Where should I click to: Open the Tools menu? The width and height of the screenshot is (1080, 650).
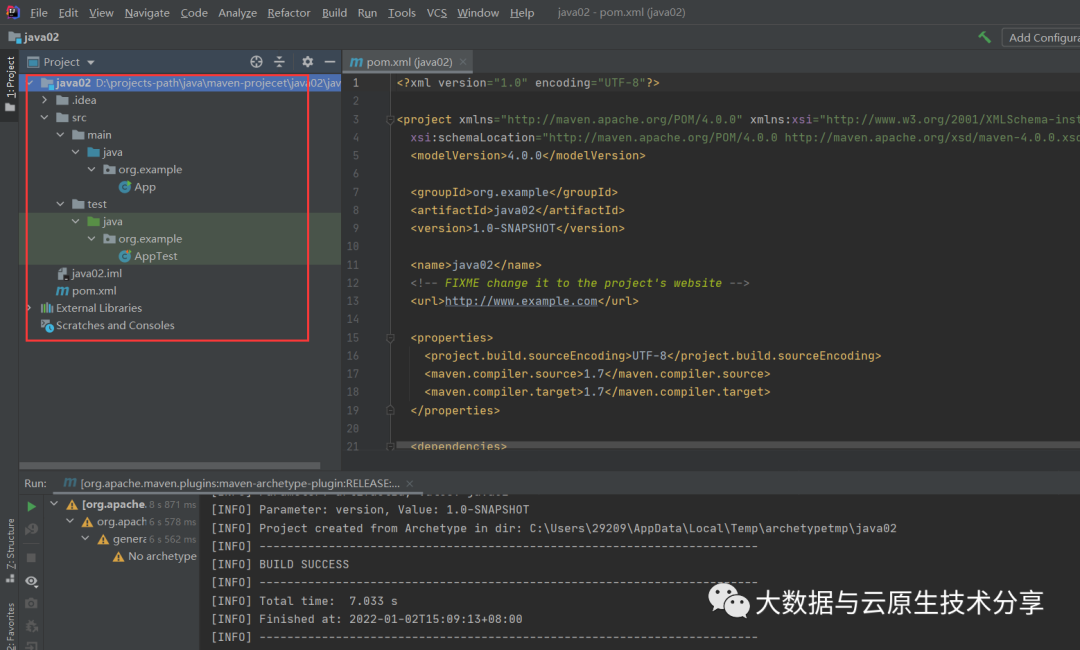click(x=402, y=12)
